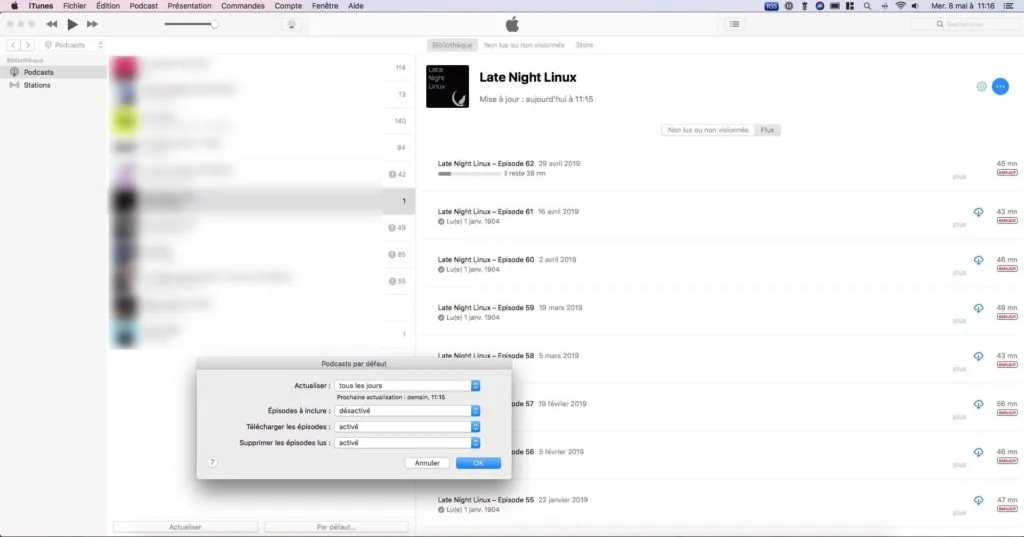
Task: Go back with the left chevron
Action: 13,45
